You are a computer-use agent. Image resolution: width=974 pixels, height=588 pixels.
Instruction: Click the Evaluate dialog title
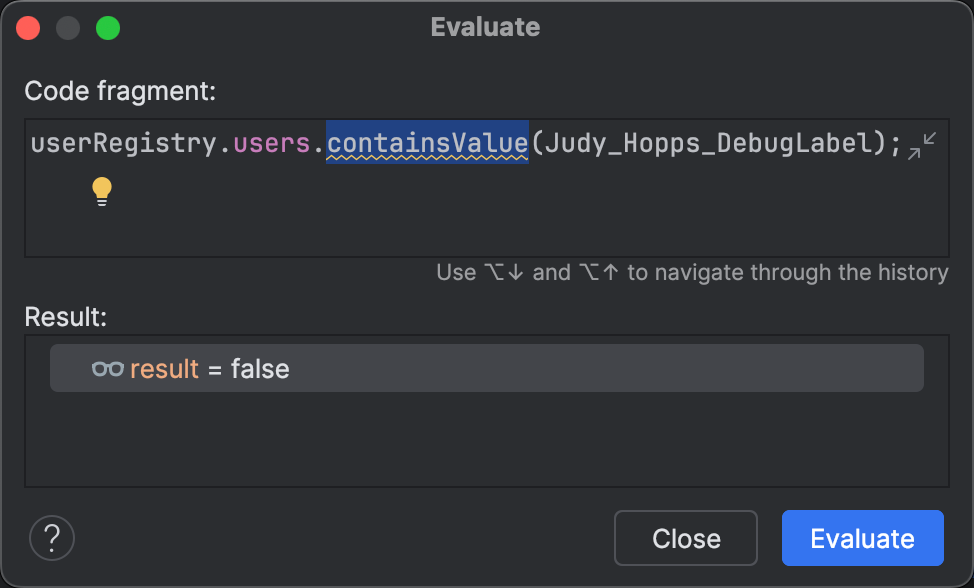coord(486,27)
